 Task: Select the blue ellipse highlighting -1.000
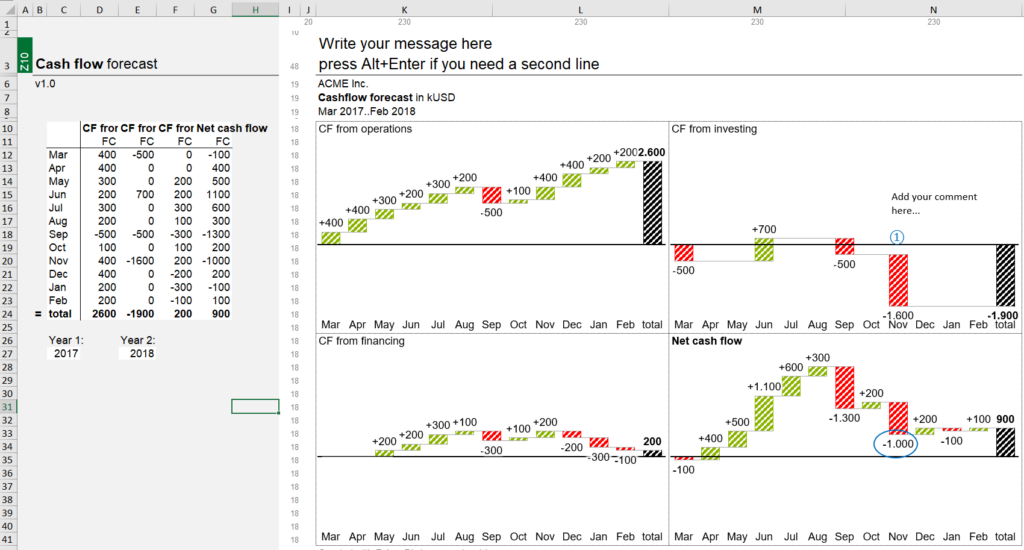895,444
